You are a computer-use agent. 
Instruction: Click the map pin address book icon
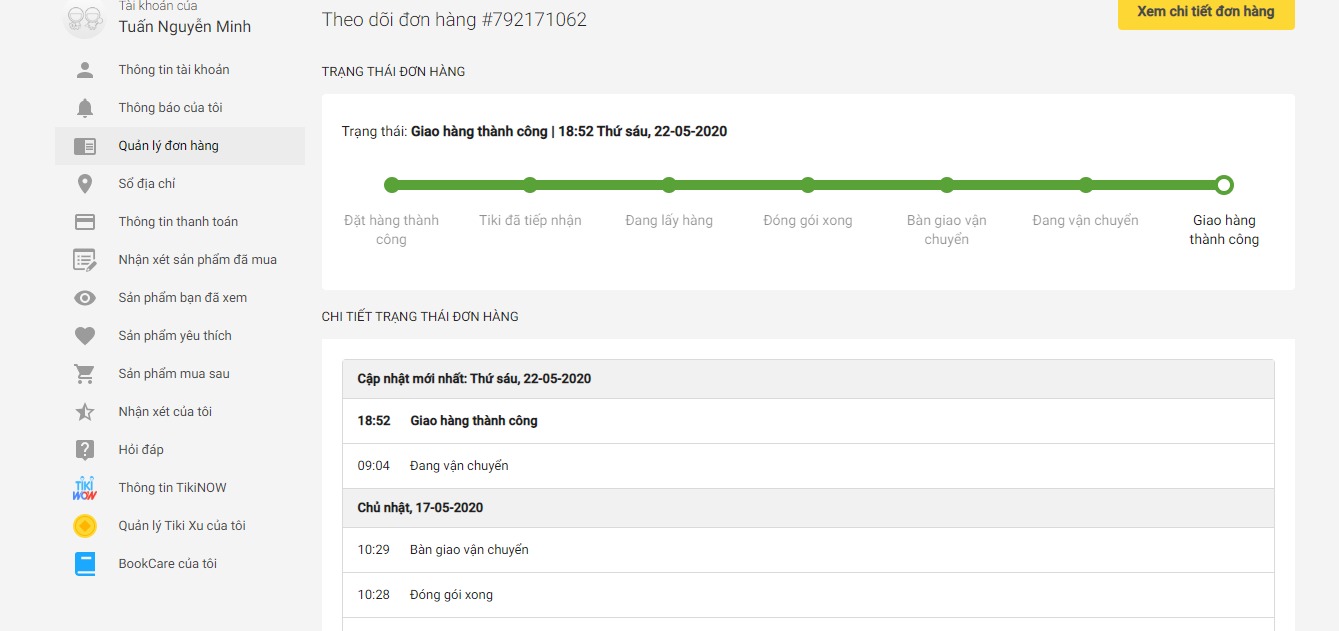click(x=85, y=184)
